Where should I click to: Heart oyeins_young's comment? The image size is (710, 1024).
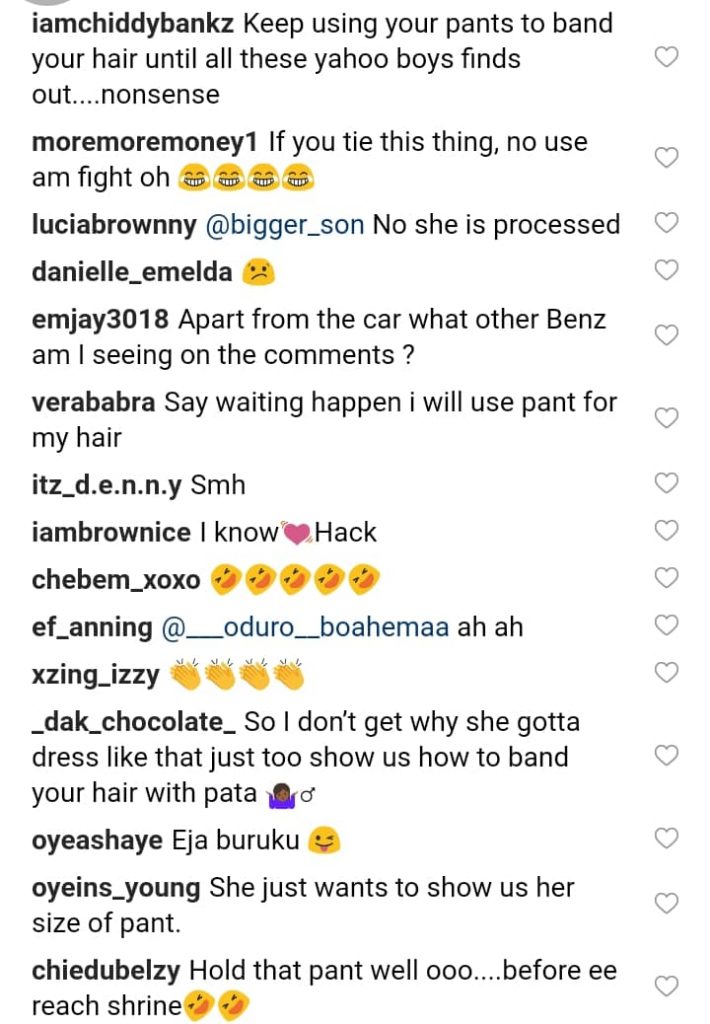665,904
